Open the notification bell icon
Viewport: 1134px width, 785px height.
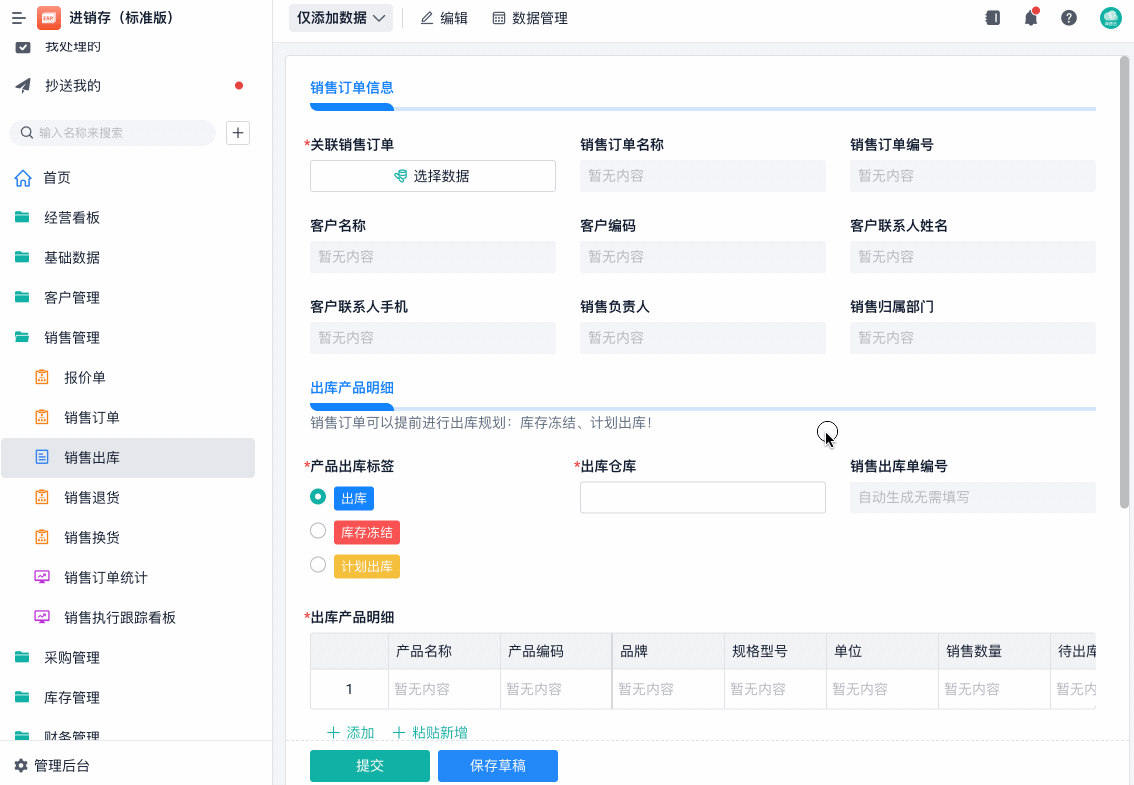(1031, 18)
